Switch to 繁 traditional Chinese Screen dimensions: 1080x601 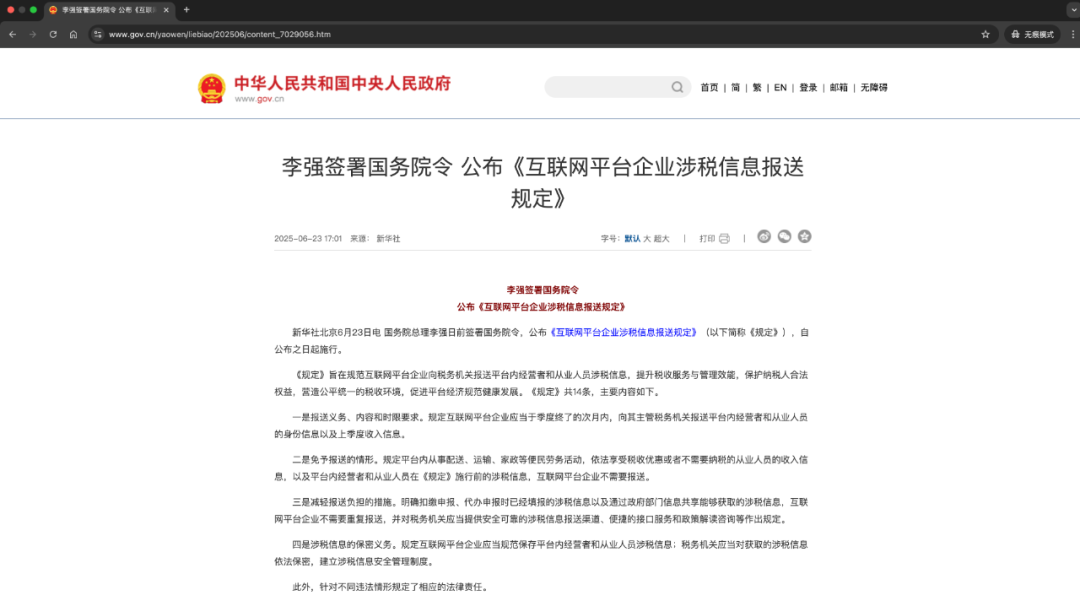click(757, 87)
